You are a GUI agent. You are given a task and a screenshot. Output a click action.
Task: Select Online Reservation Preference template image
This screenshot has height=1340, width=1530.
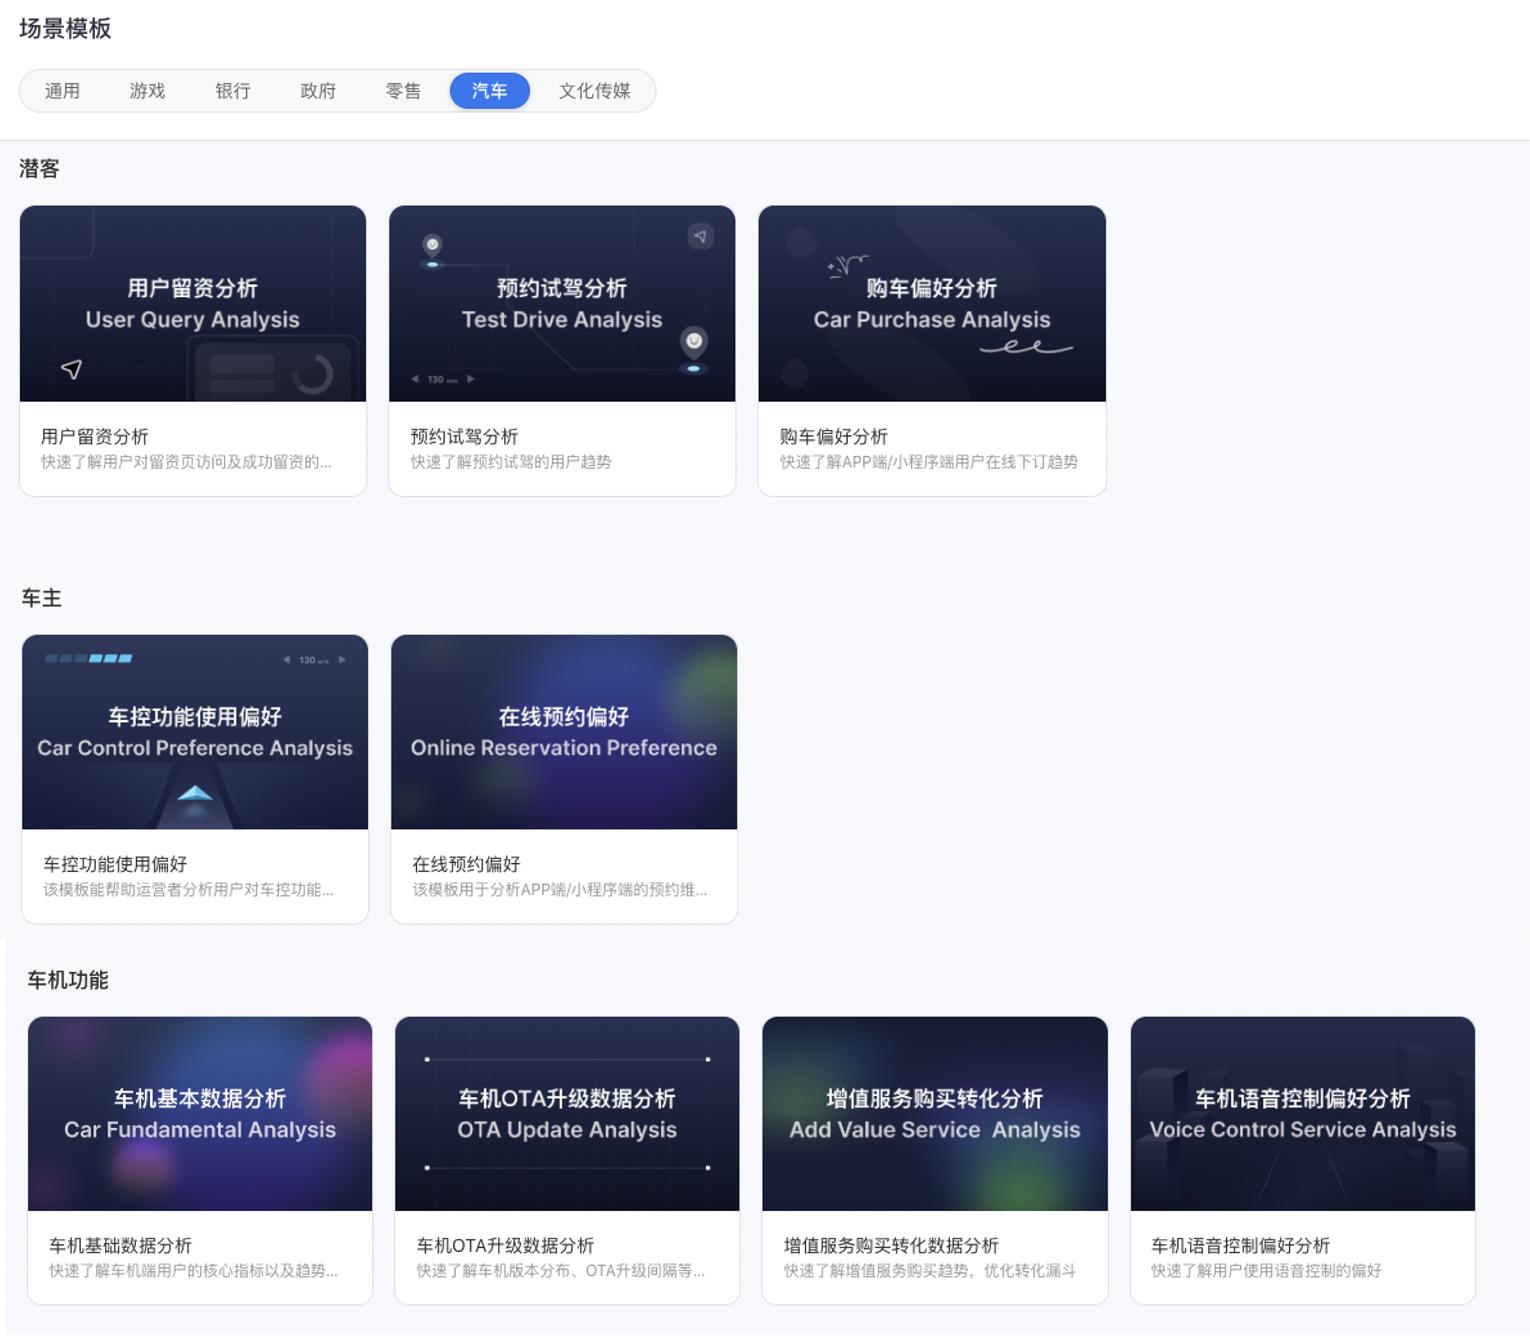[564, 732]
